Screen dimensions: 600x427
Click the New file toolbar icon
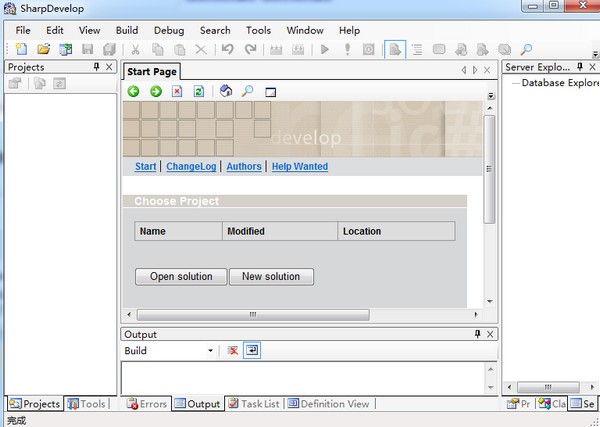(x=21, y=49)
